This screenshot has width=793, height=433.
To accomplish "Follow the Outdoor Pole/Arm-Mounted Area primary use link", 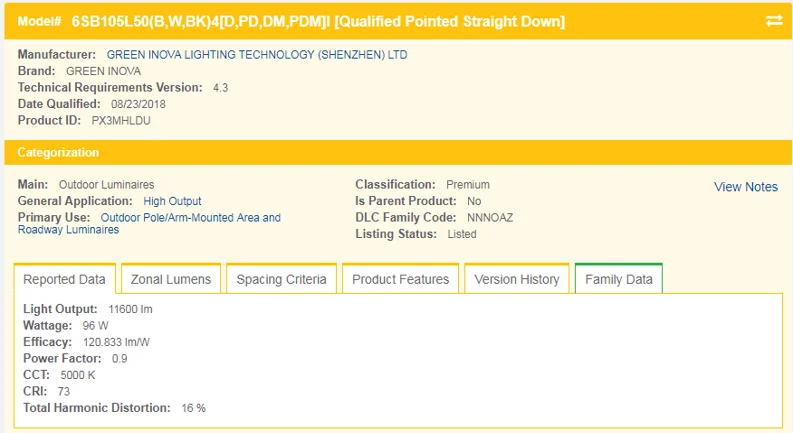I will coord(190,217).
